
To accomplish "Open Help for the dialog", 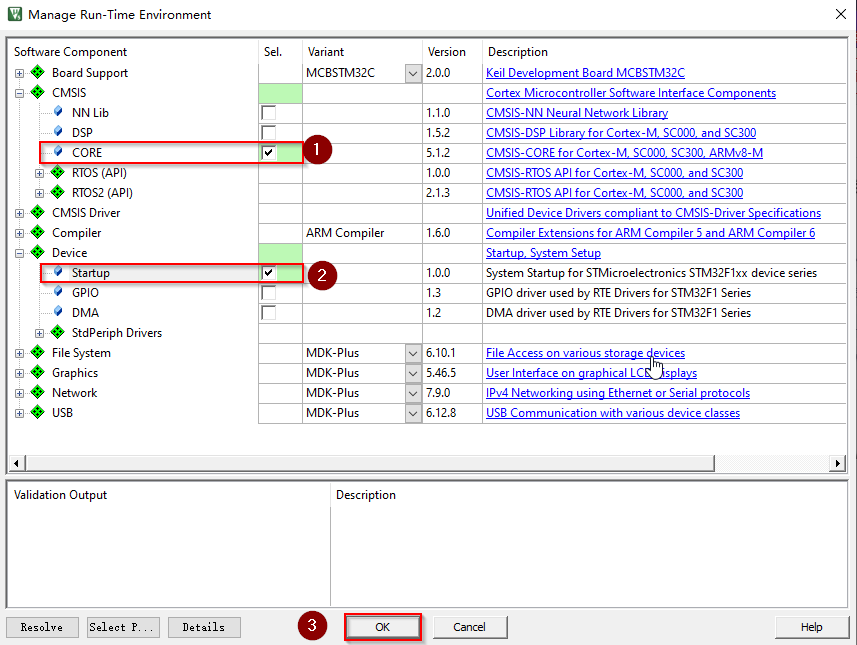I will click(x=812, y=627).
